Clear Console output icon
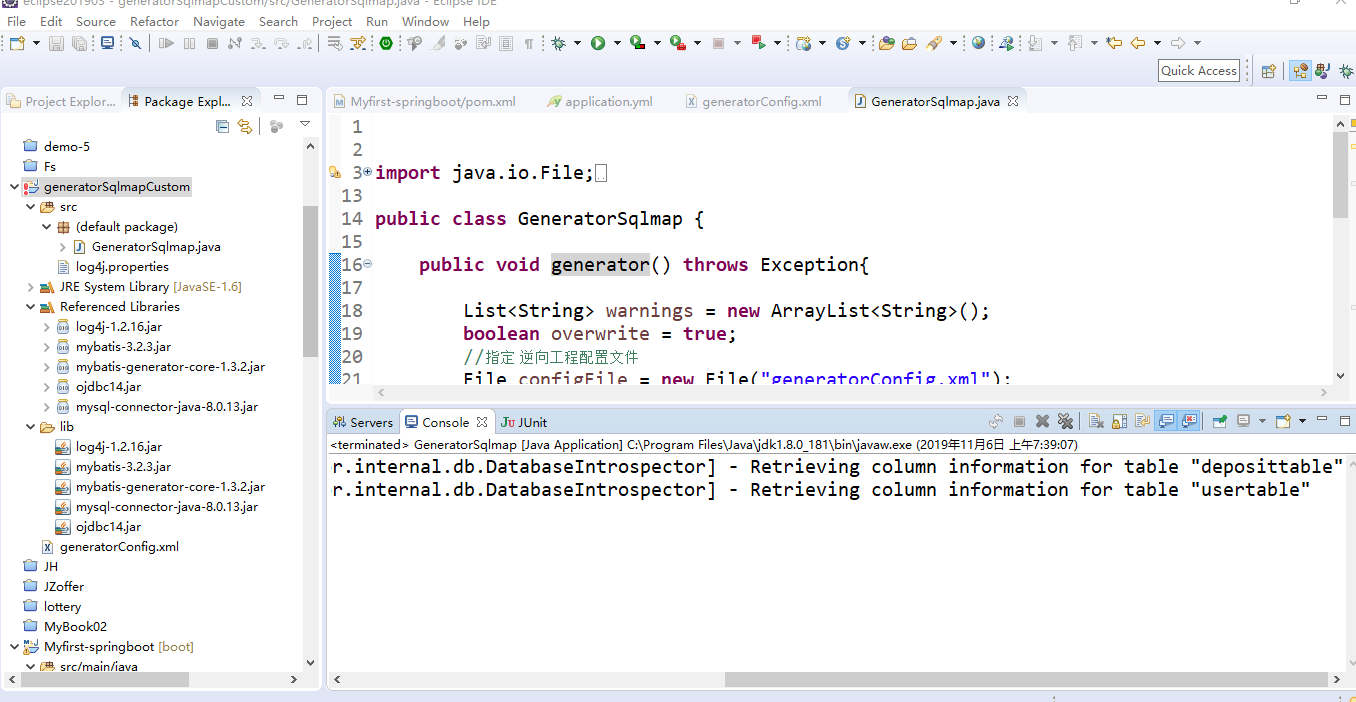The width and height of the screenshot is (1356, 702). click(x=1096, y=422)
